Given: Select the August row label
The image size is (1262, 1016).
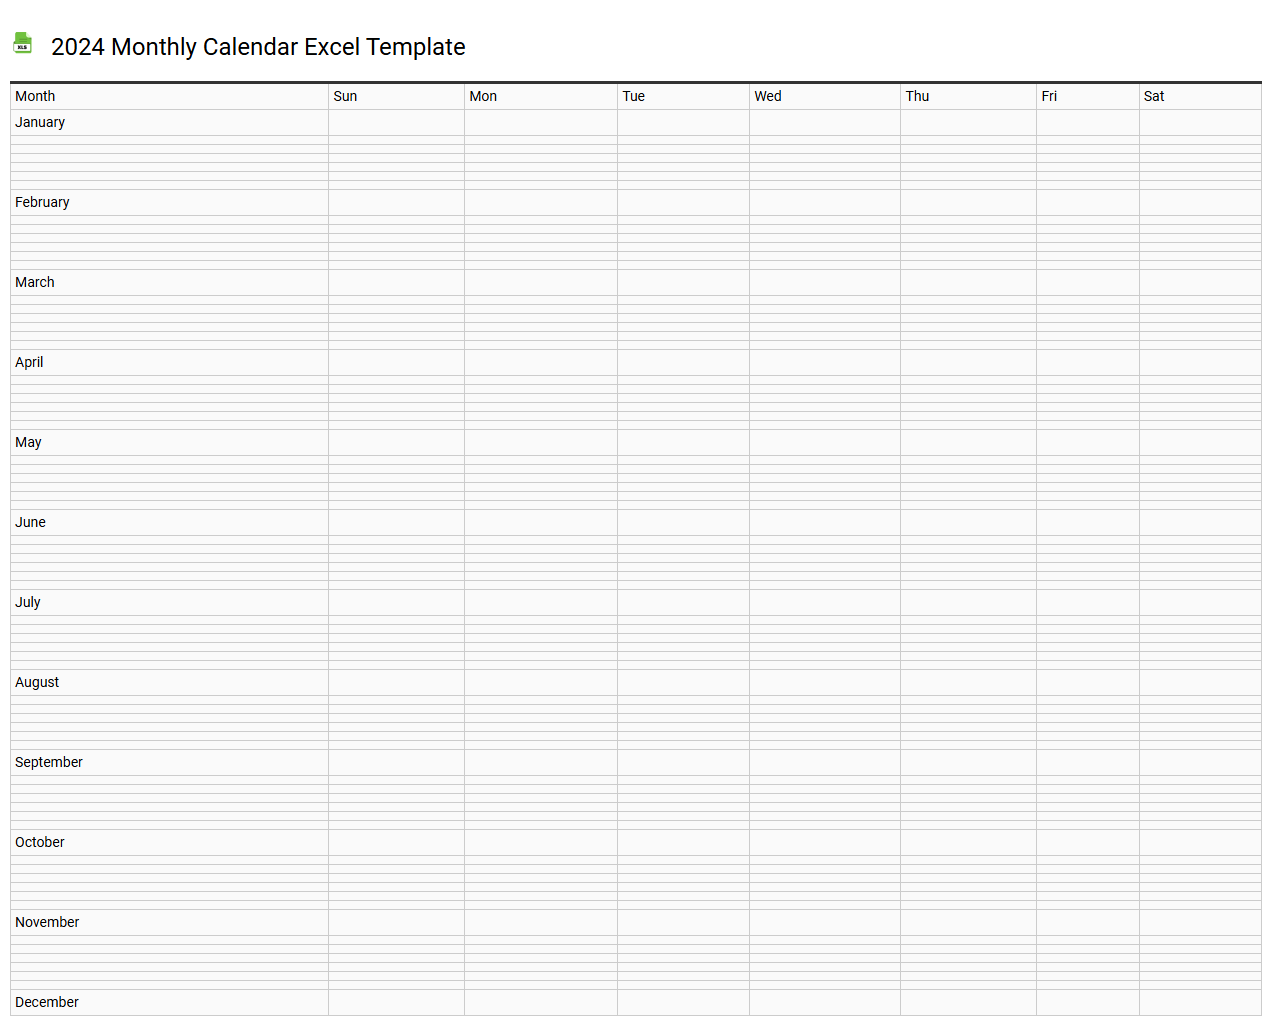Looking at the screenshot, I should 37,682.
